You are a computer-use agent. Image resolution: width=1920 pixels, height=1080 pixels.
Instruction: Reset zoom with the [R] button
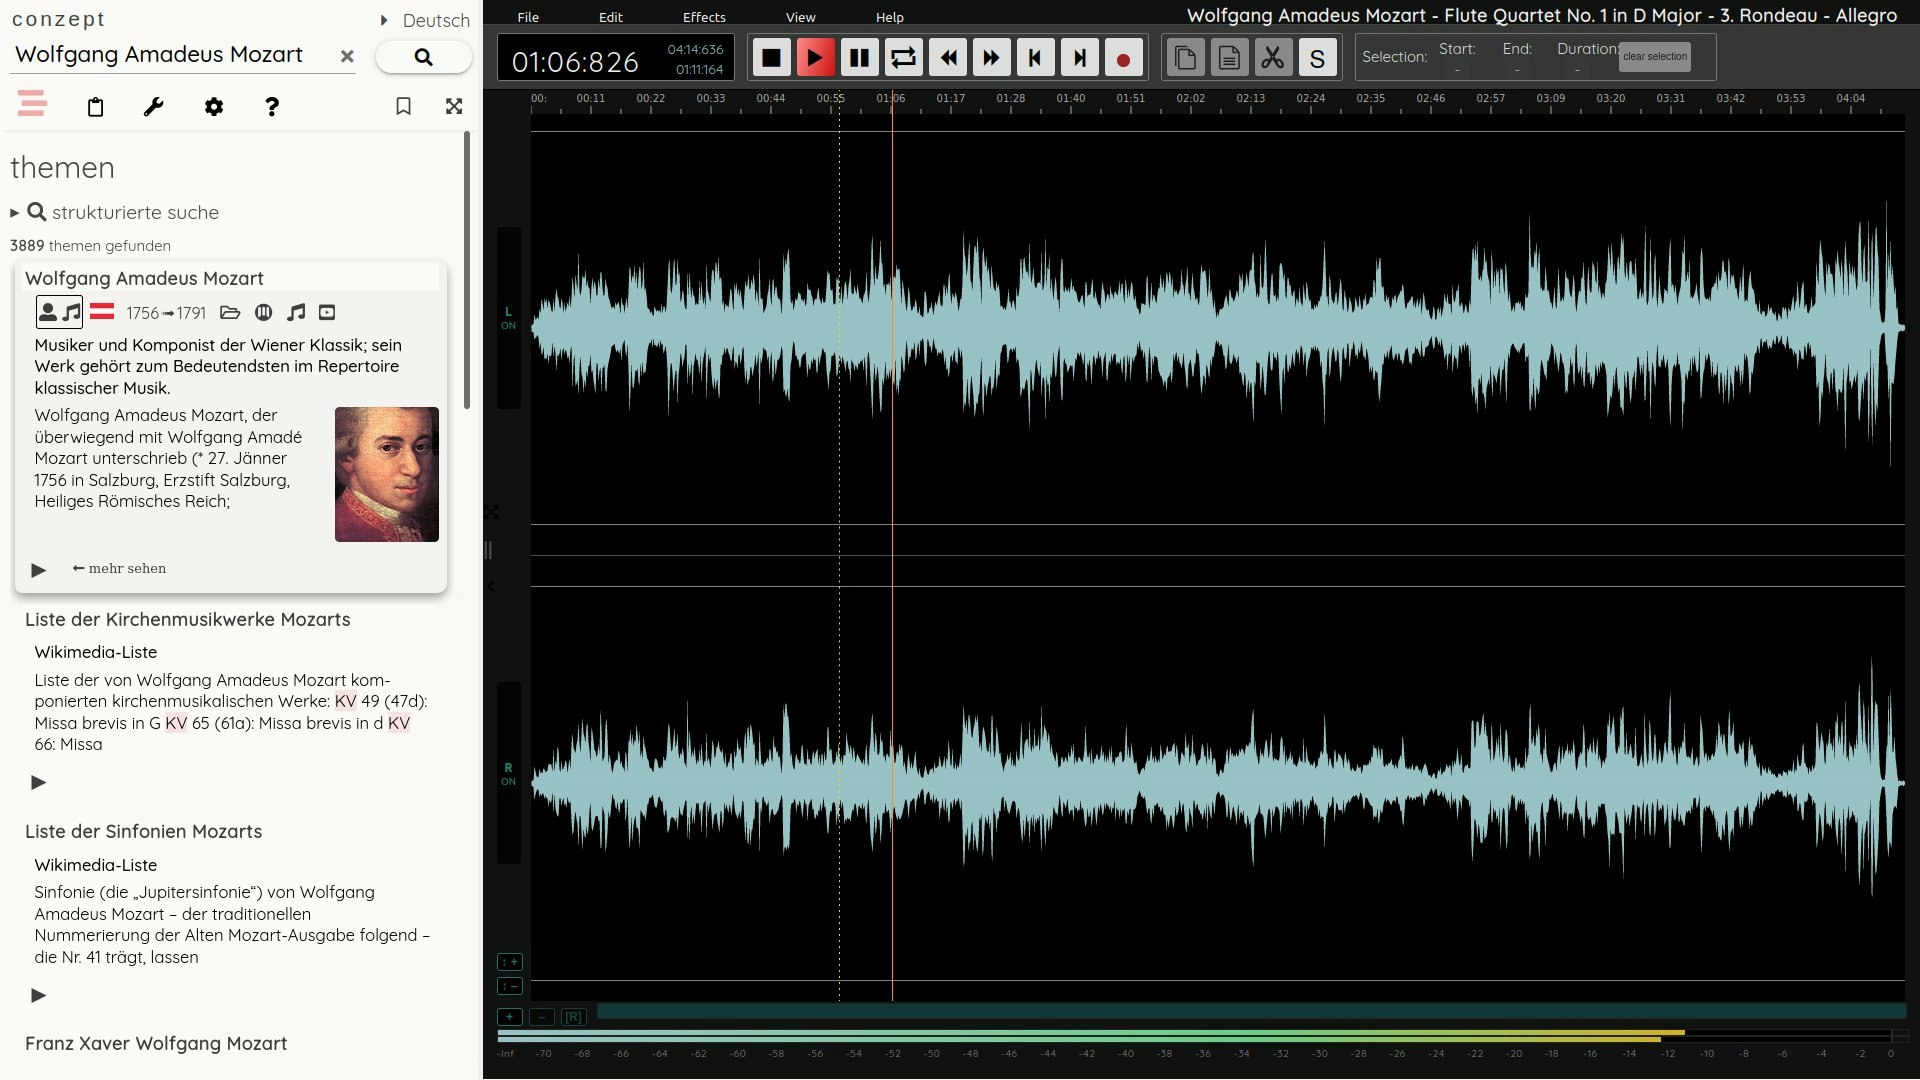(x=573, y=1017)
